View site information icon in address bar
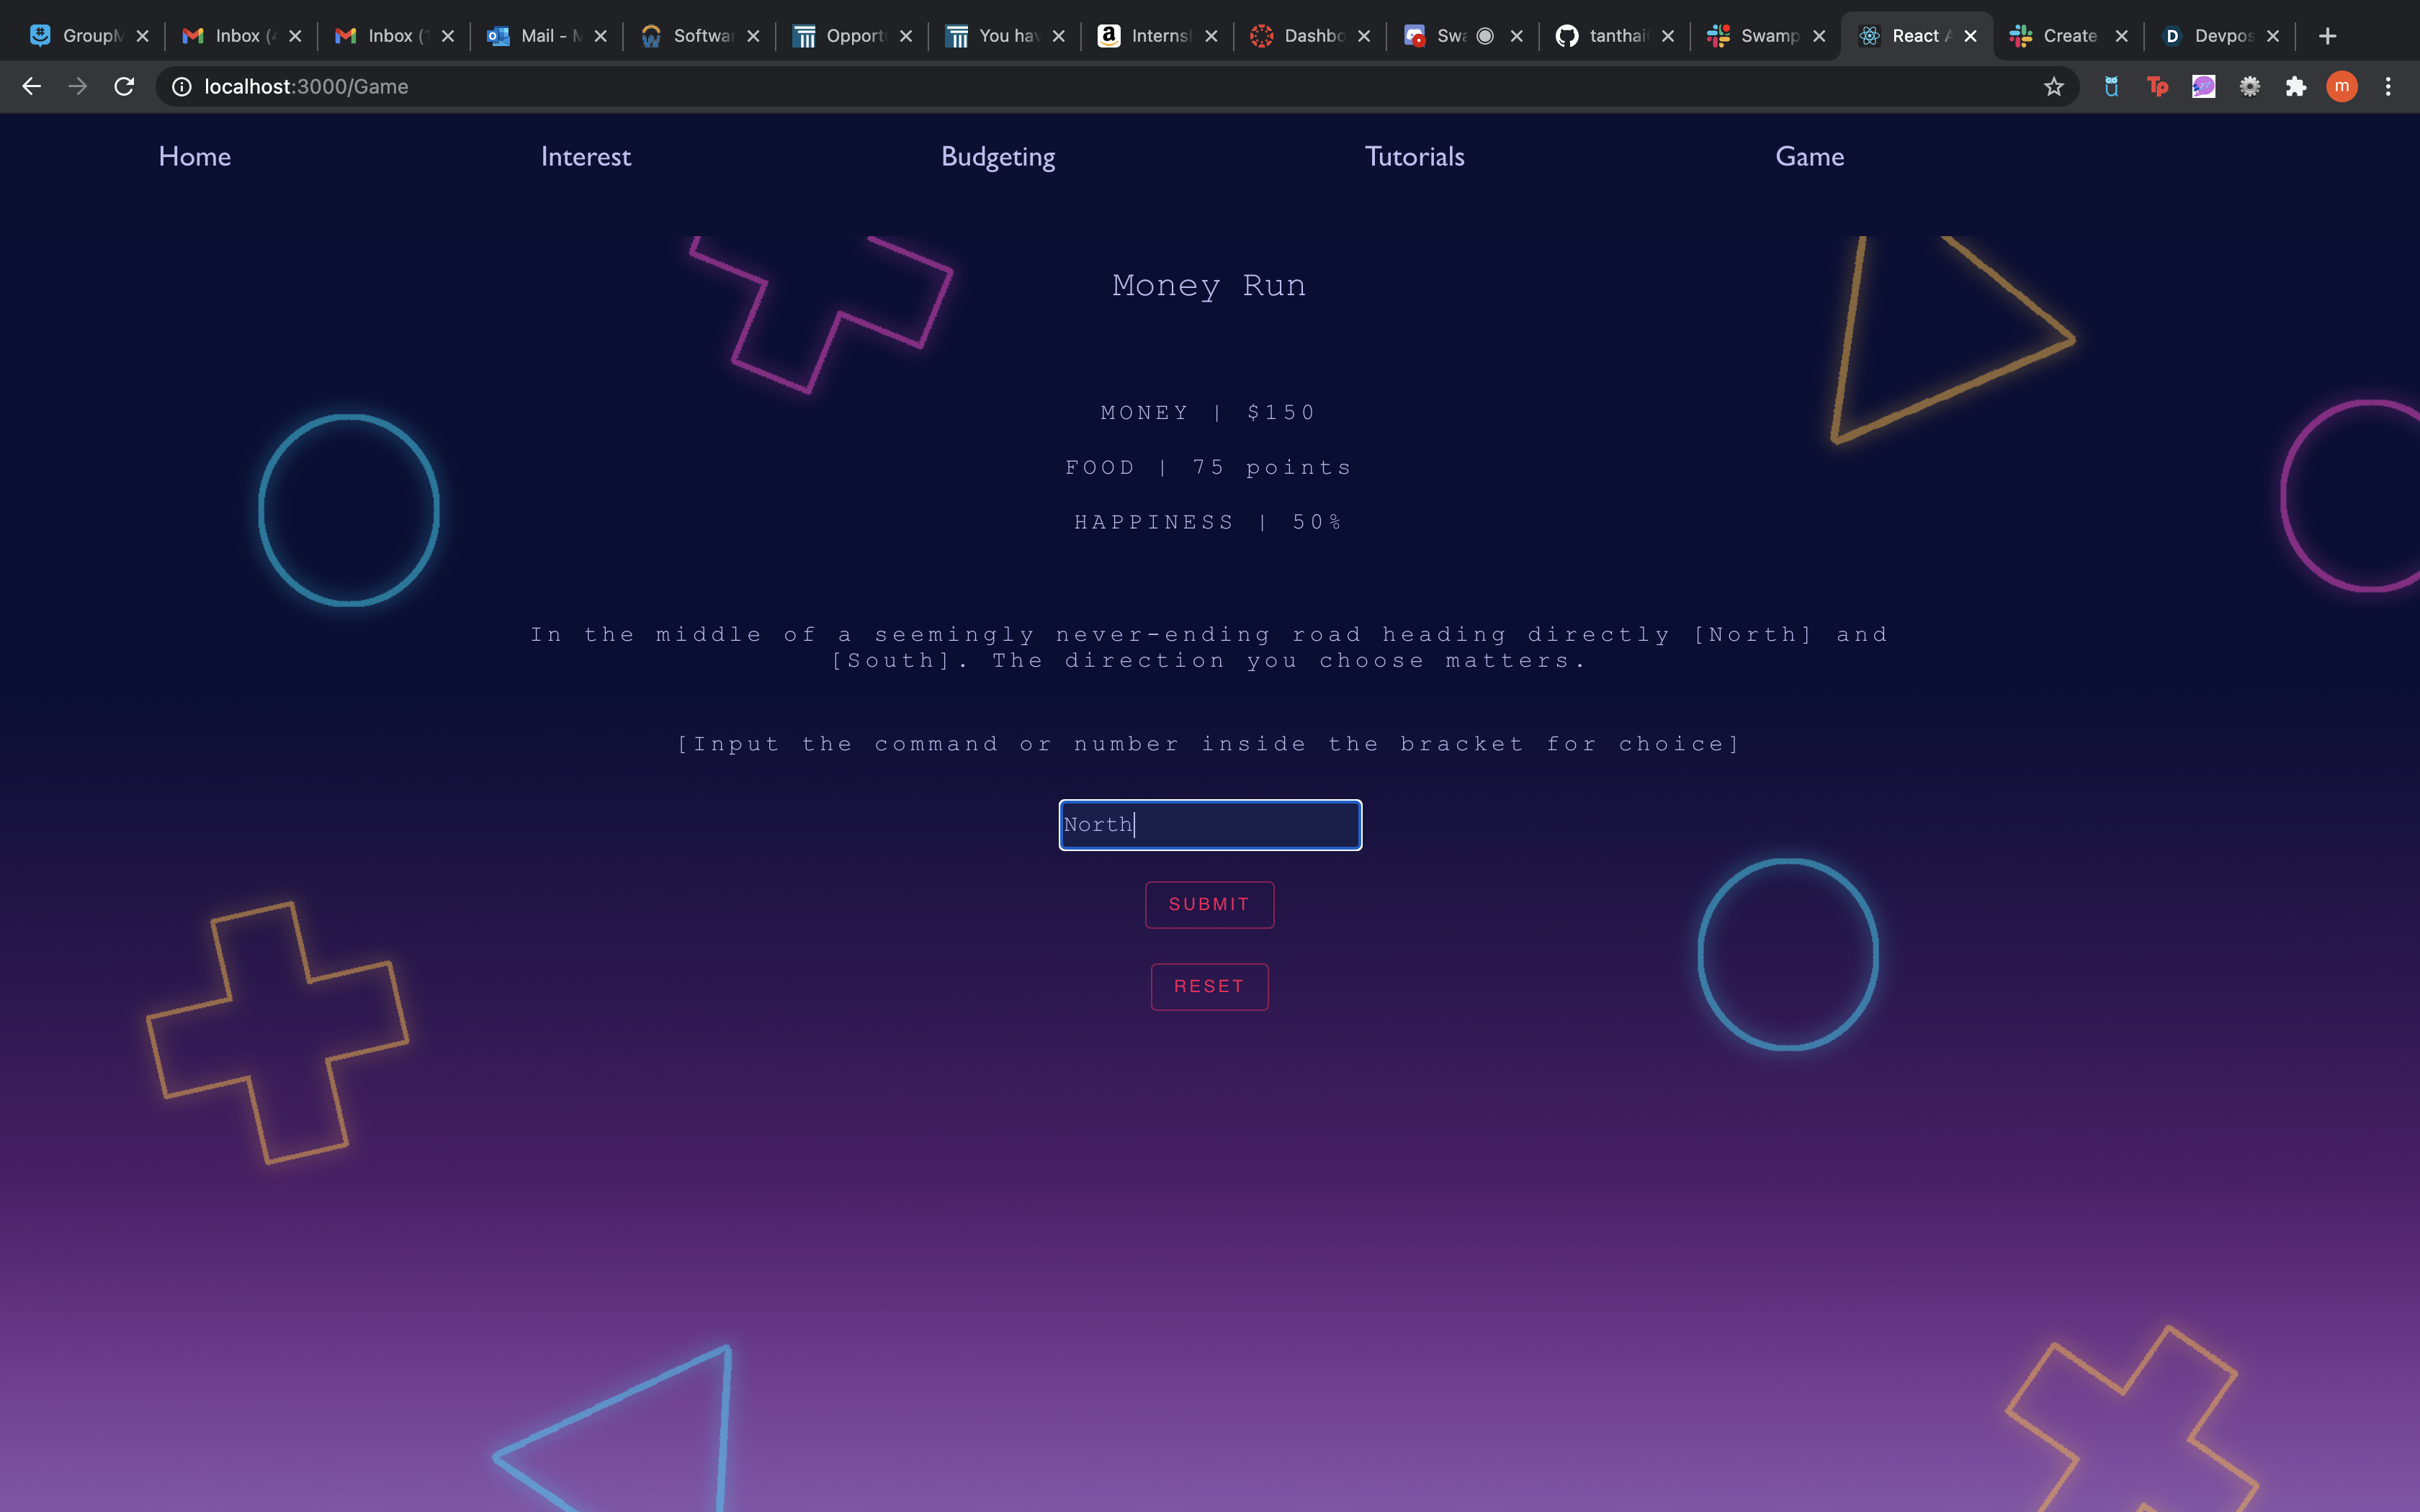Viewport: 2420px width, 1512px height. pos(182,87)
